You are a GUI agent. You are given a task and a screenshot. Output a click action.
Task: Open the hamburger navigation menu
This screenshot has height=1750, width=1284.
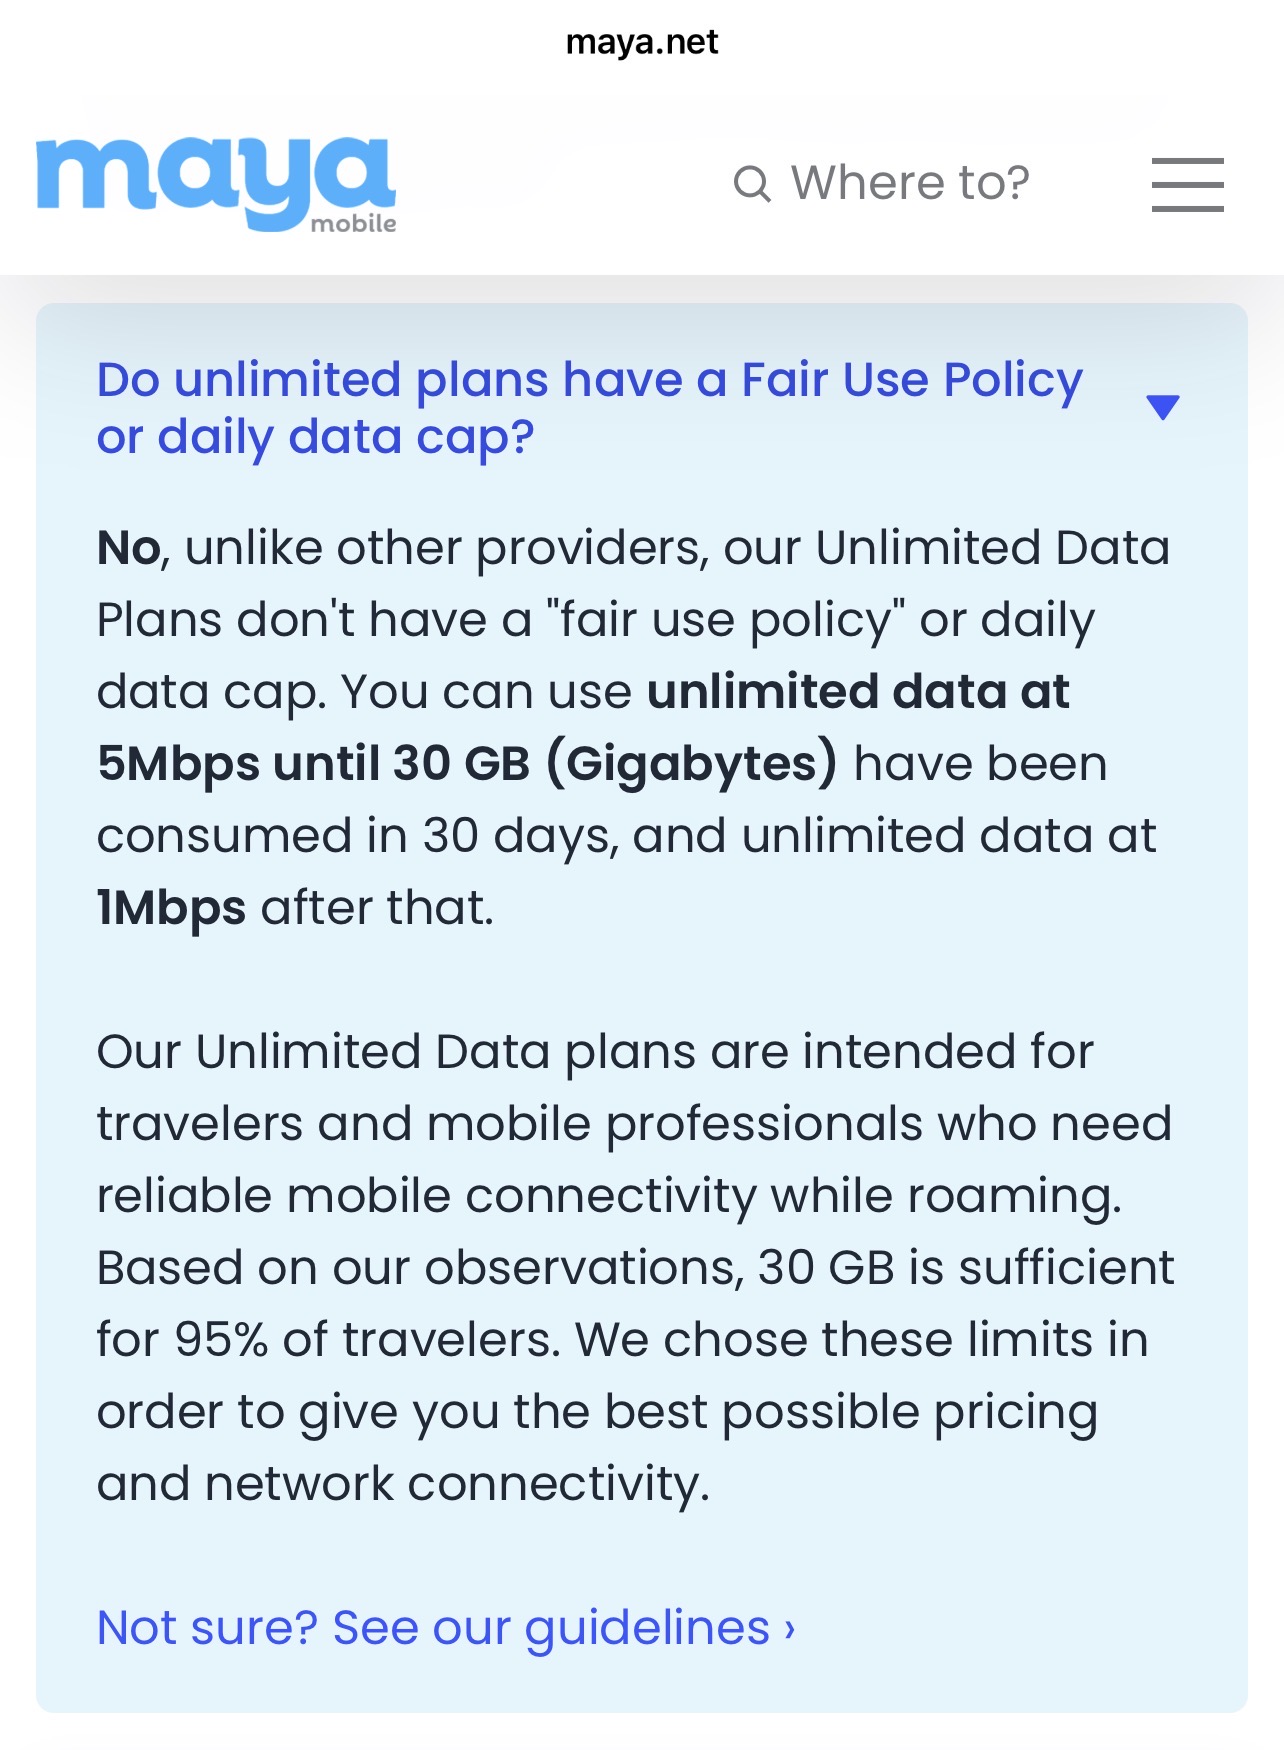tap(1187, 184)
